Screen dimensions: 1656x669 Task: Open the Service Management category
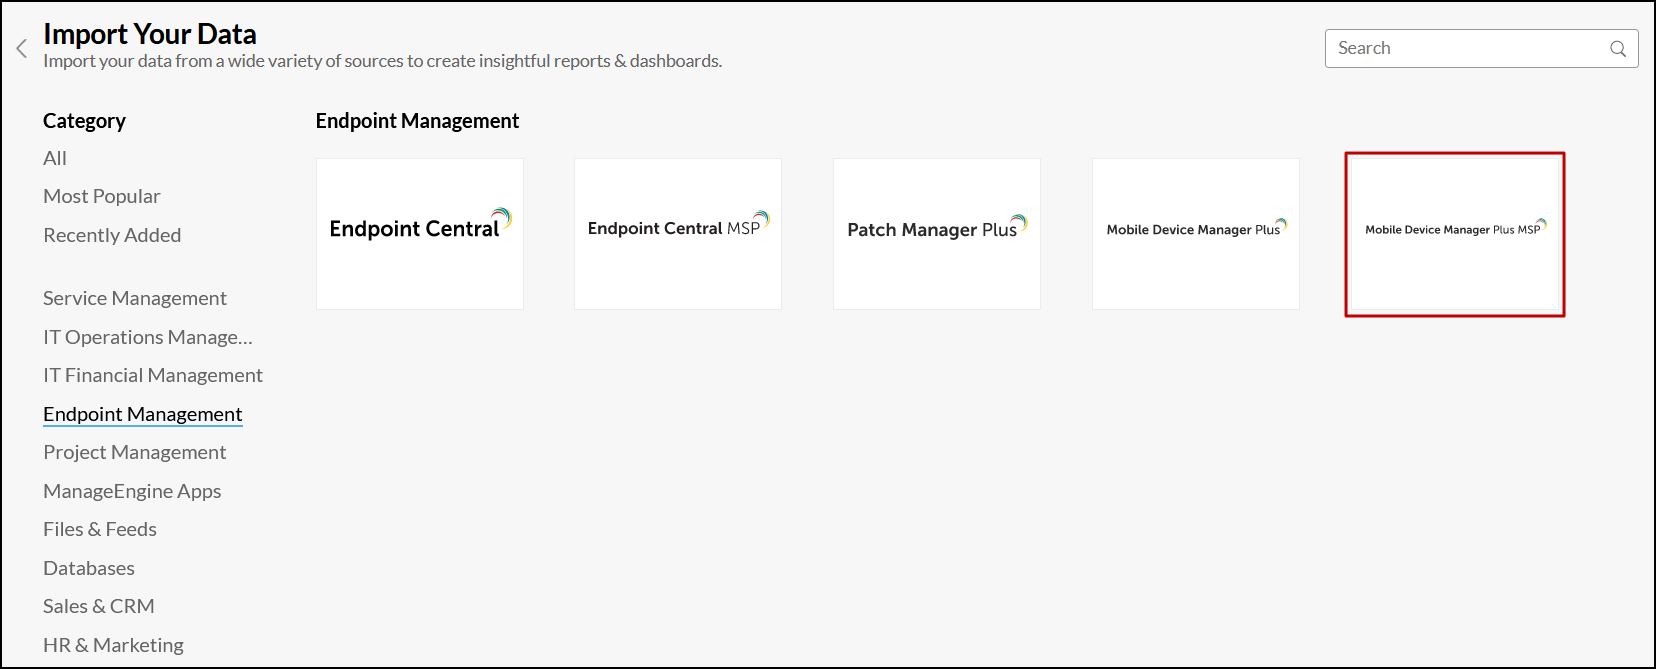tap(135, 298)
